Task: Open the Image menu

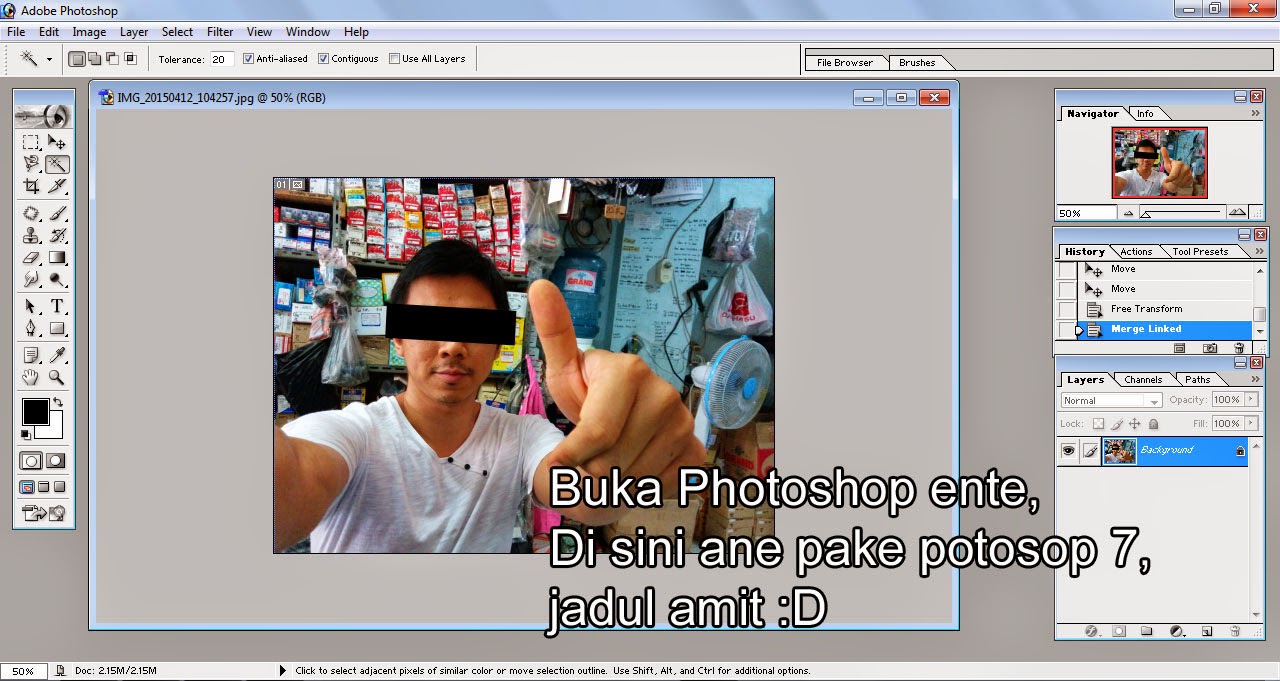Action: (x=89, y=32)
